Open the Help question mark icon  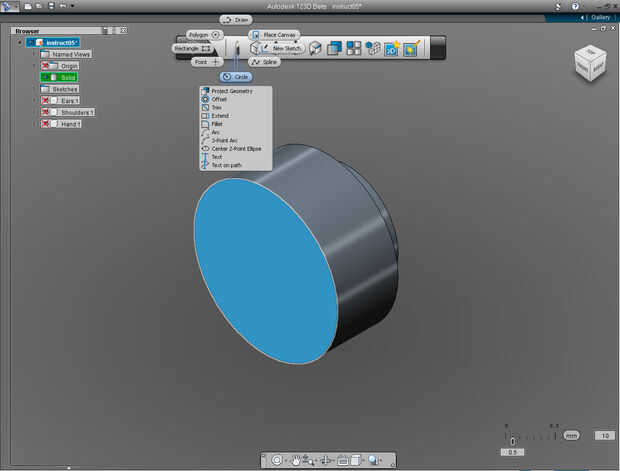[575, 6]
